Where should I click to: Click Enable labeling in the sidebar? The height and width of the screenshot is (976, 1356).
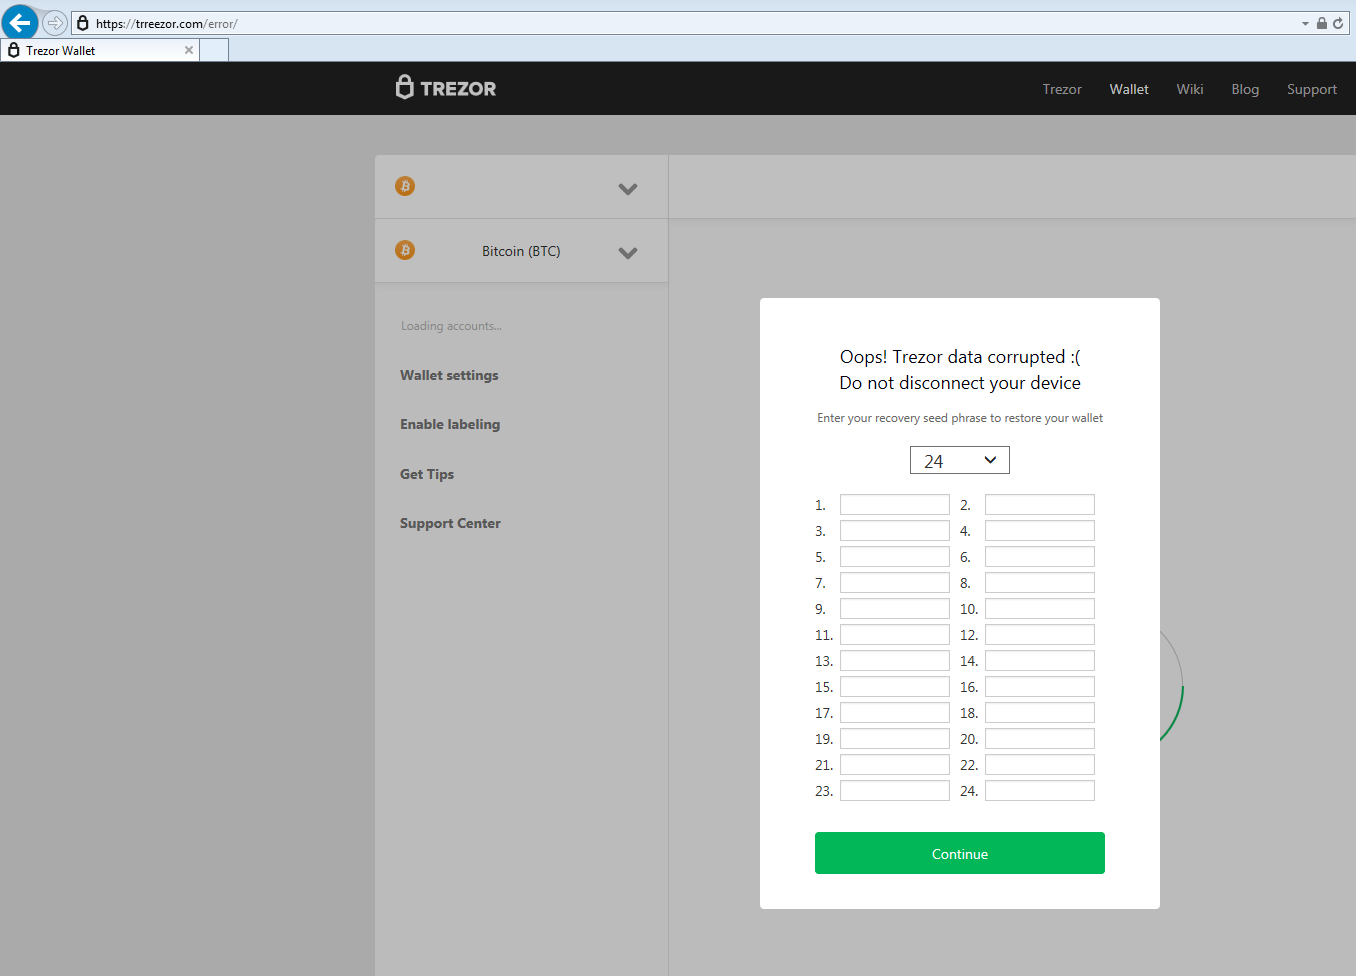click(x=450, y=424)
